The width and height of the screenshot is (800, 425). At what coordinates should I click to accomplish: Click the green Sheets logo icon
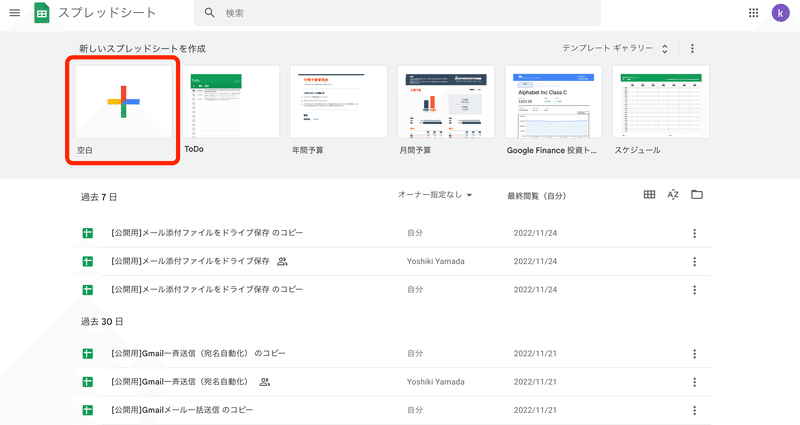41,13
